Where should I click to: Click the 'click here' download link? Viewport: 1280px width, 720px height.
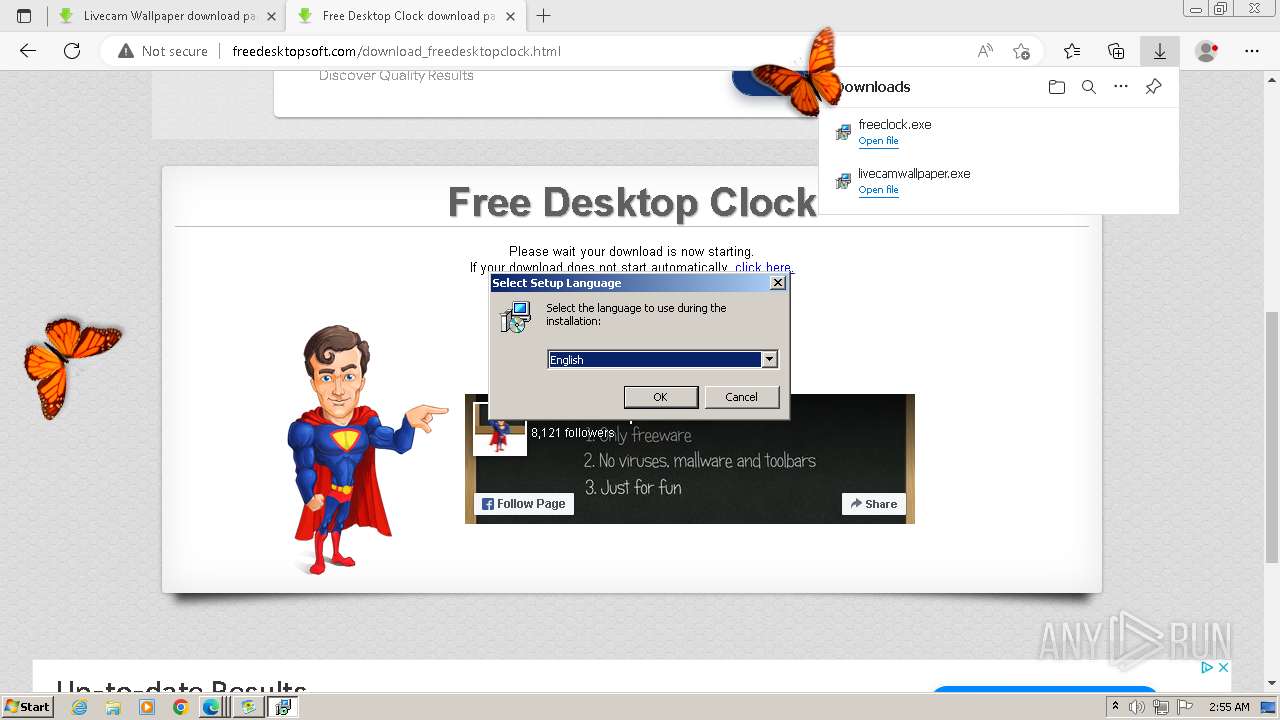click(x=763, y=268)
